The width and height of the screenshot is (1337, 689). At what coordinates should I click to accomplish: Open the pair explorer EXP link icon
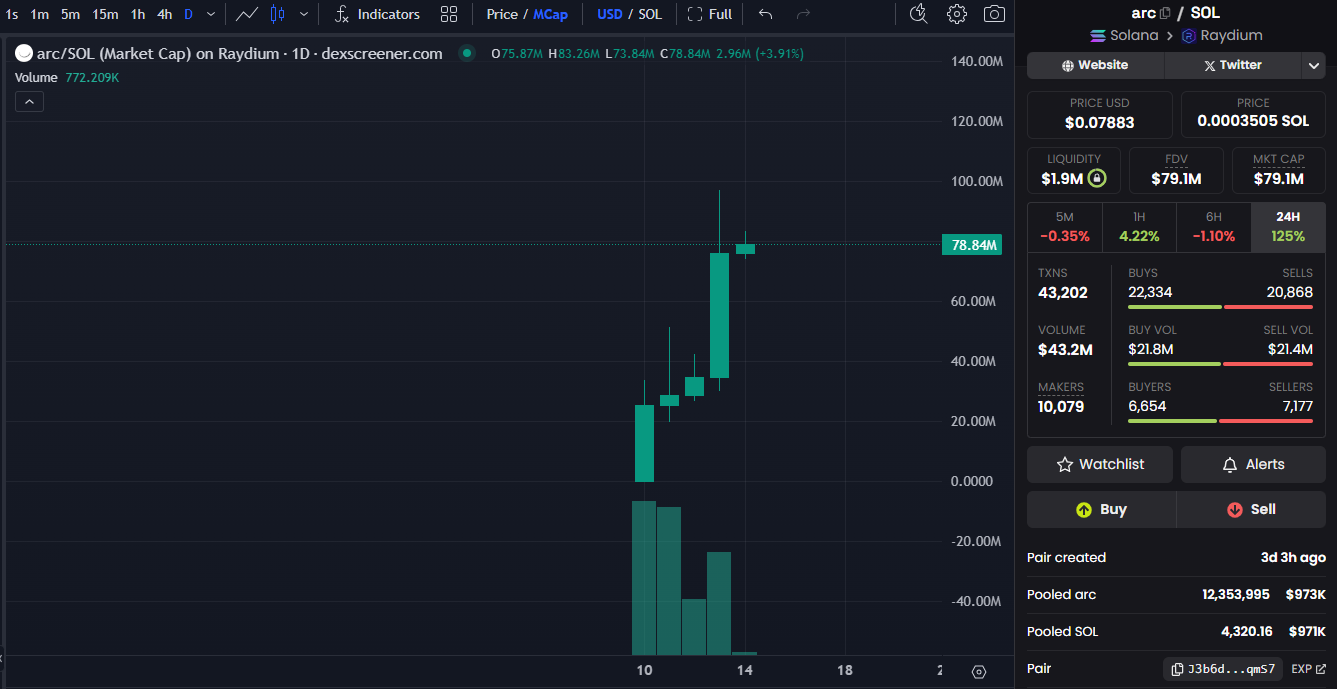[1320, 669]
